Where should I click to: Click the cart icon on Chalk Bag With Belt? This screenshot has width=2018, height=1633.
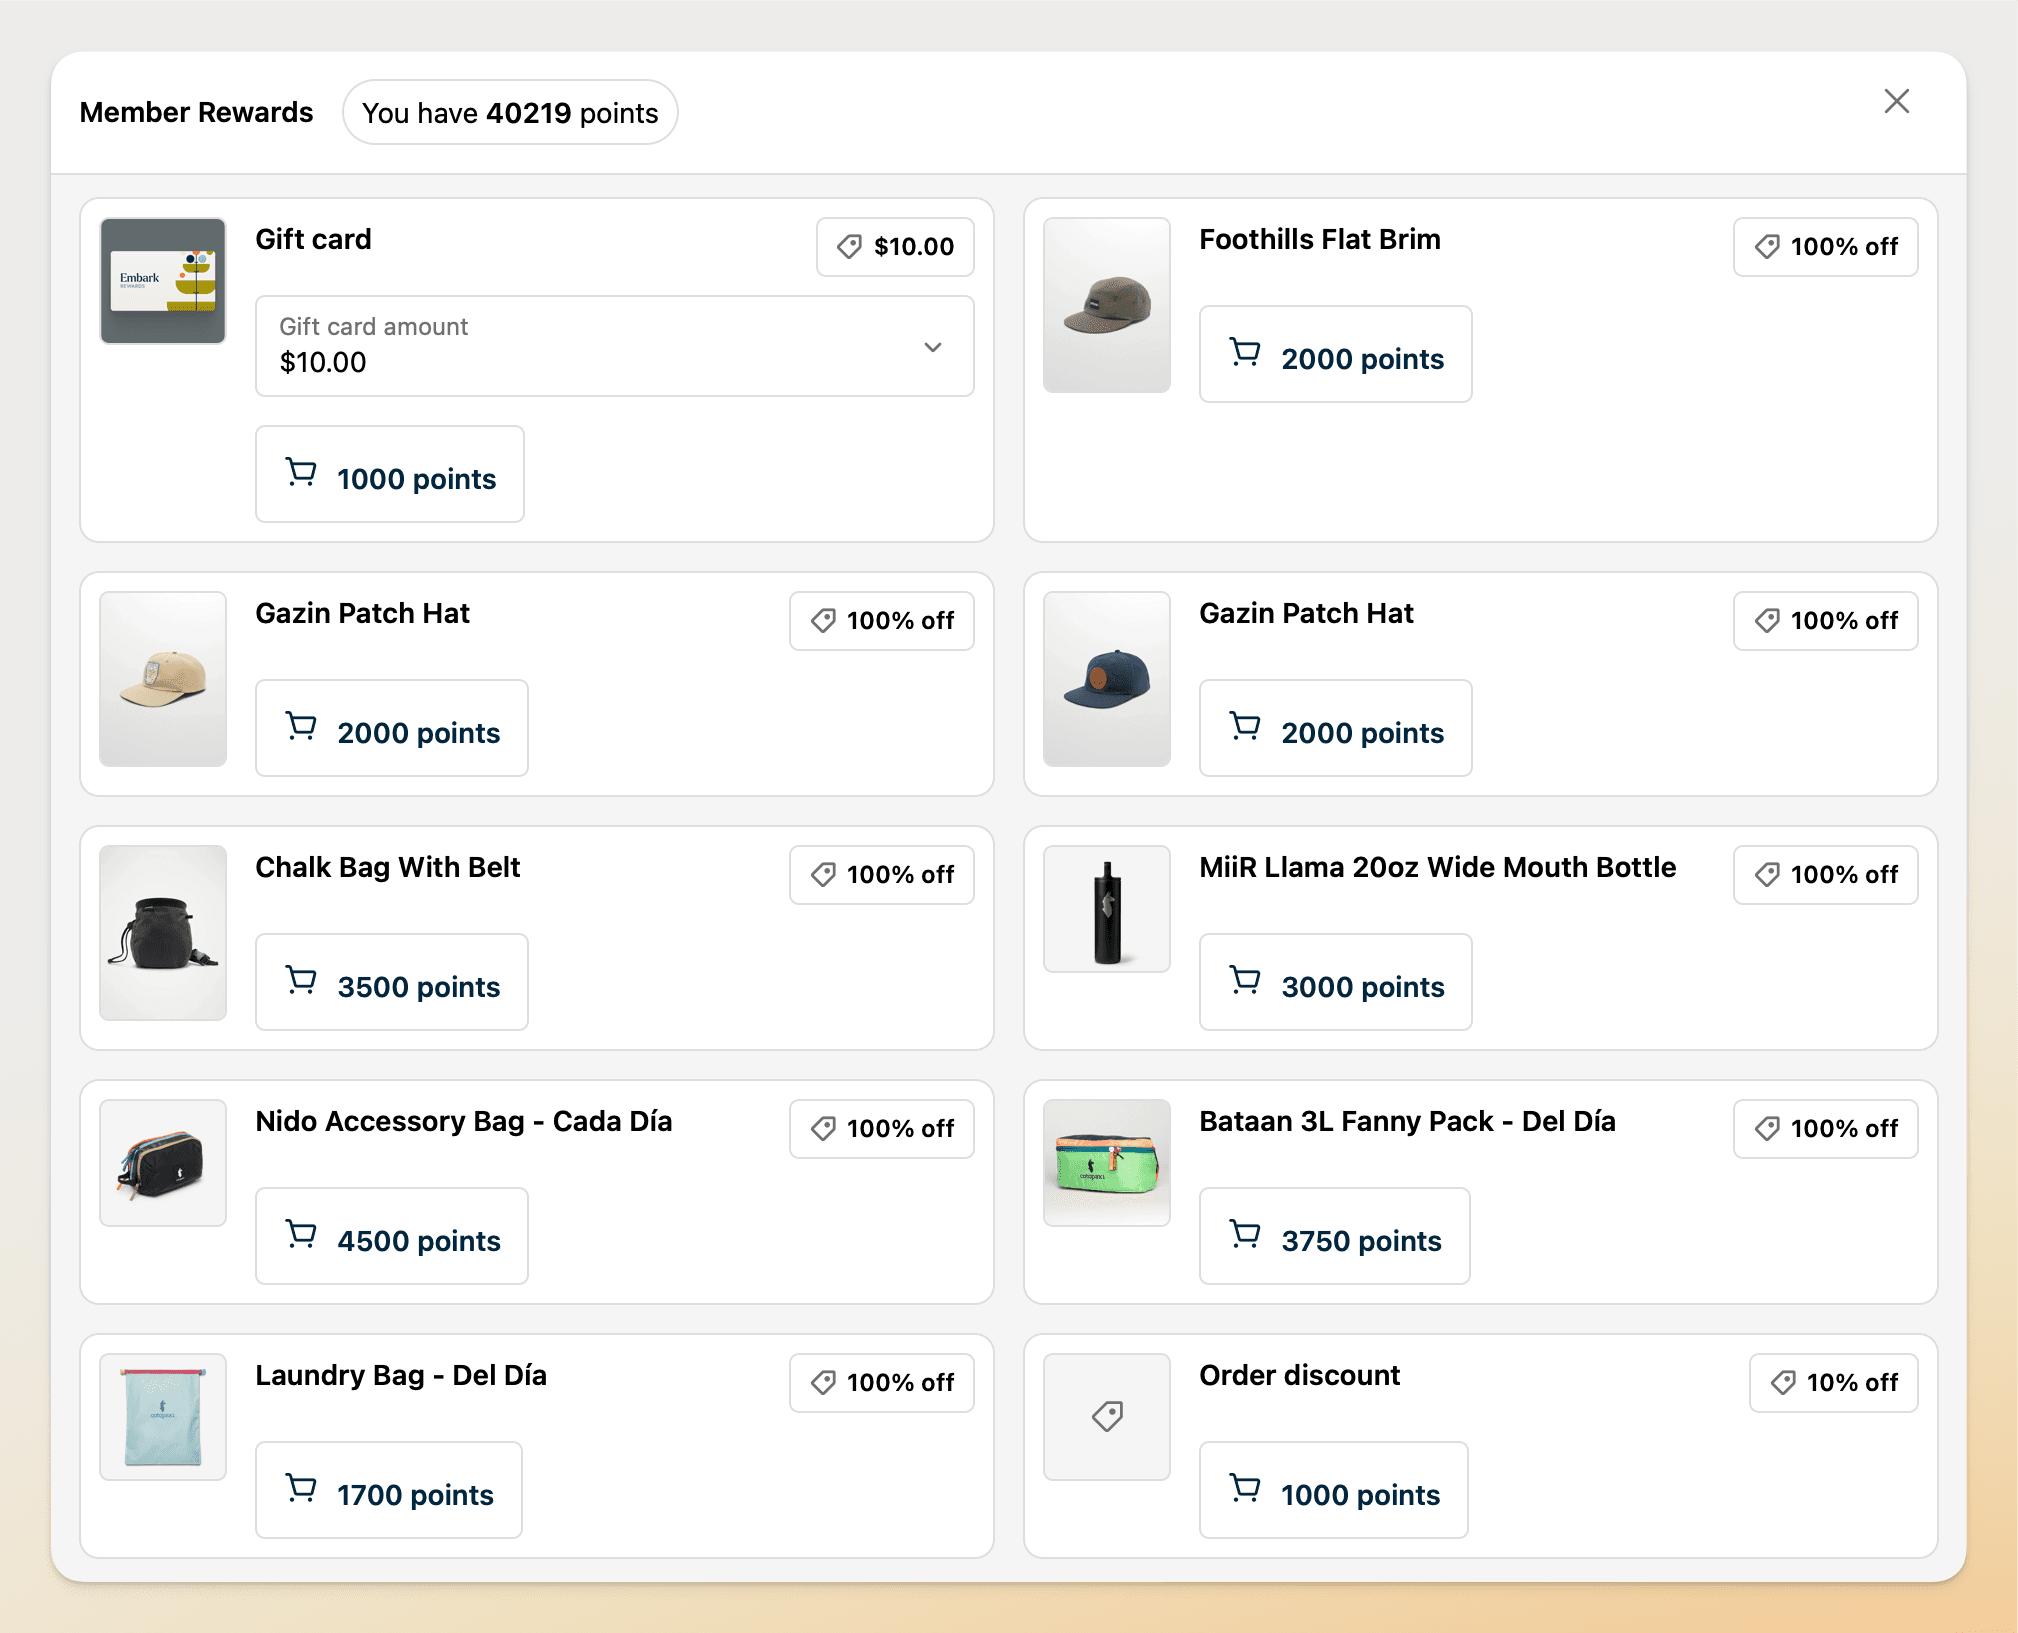coord(301,981)
